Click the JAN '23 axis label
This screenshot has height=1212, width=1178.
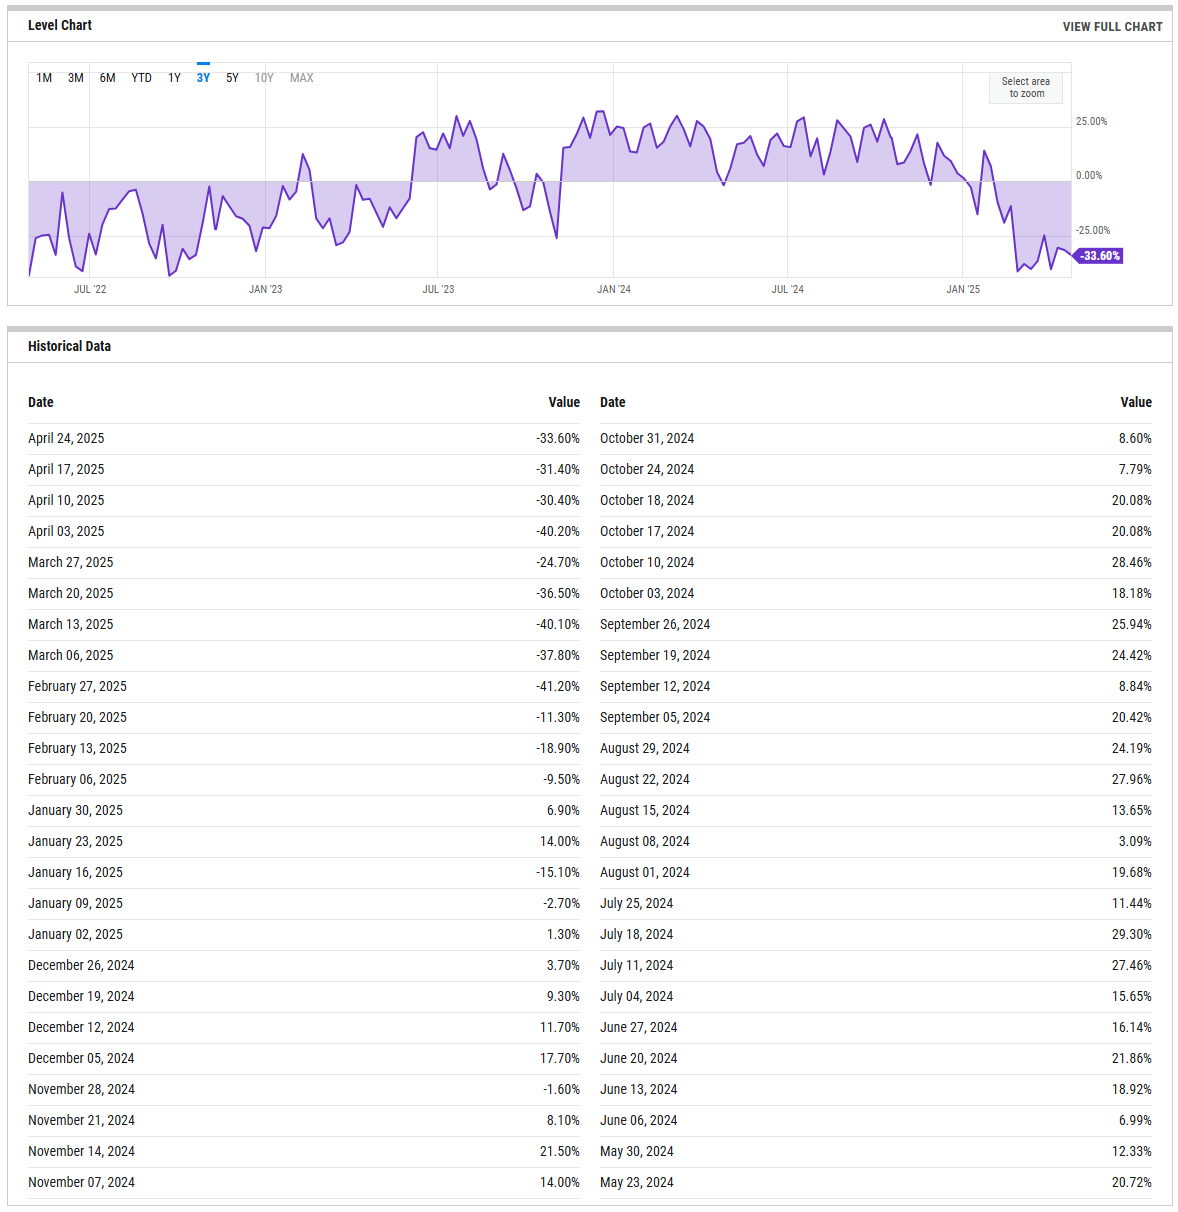pyautogui.click(x=265, y=289)
